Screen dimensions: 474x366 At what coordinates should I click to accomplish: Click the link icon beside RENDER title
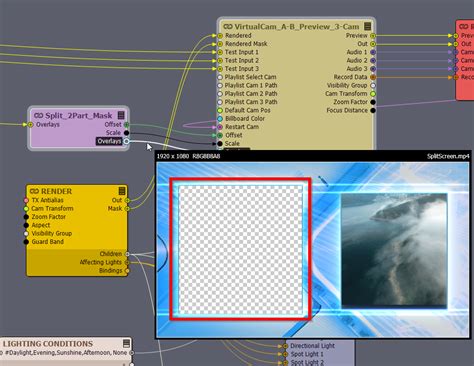[x=34, y=191]
